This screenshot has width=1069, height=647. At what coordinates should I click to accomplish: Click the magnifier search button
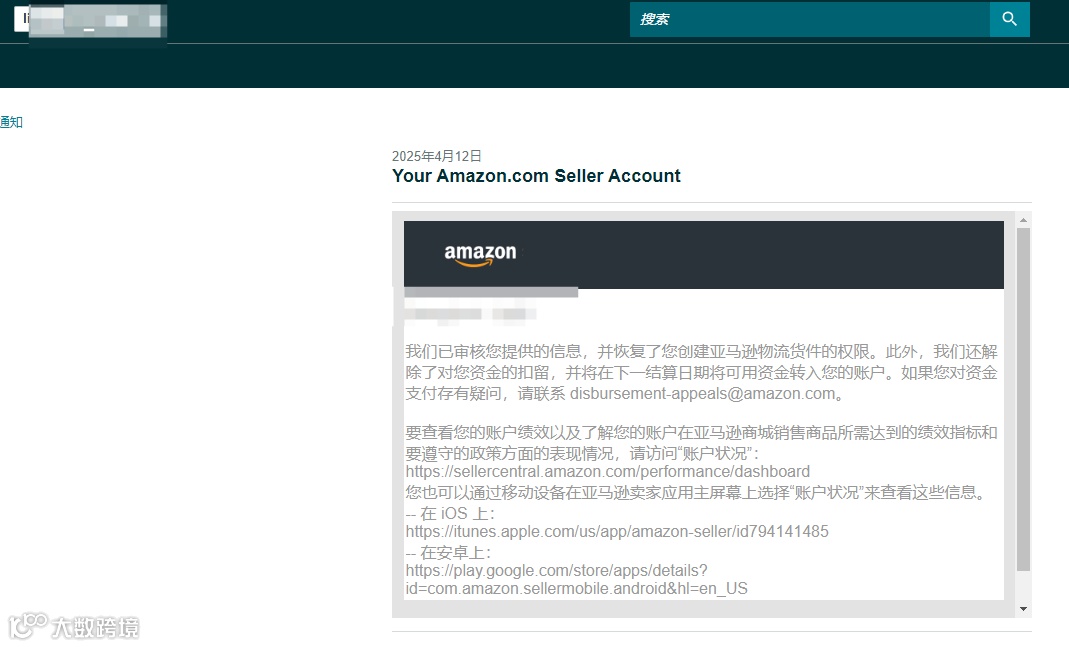pyautogui.click(x=1010, y=19)
